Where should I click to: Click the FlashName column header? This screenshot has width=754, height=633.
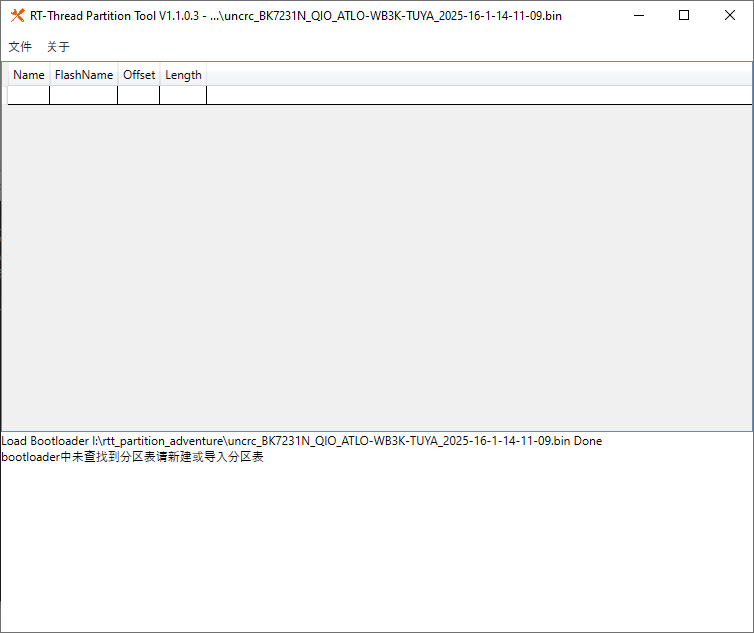click(x=84, y=75)
